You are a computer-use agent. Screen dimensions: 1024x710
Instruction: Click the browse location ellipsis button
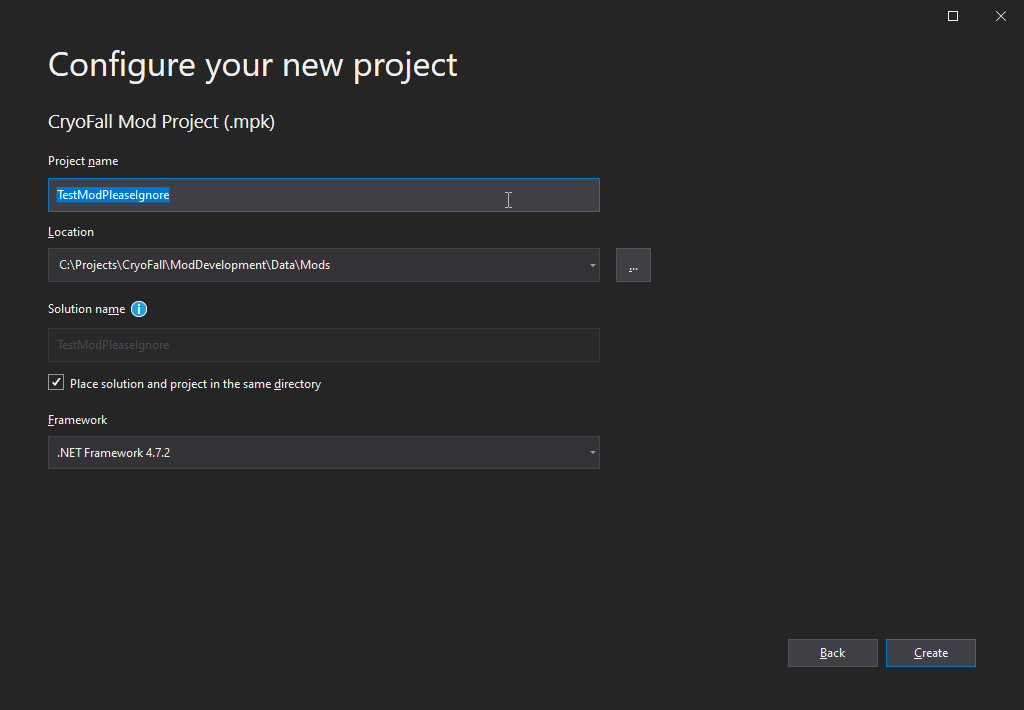click(633, 265)
